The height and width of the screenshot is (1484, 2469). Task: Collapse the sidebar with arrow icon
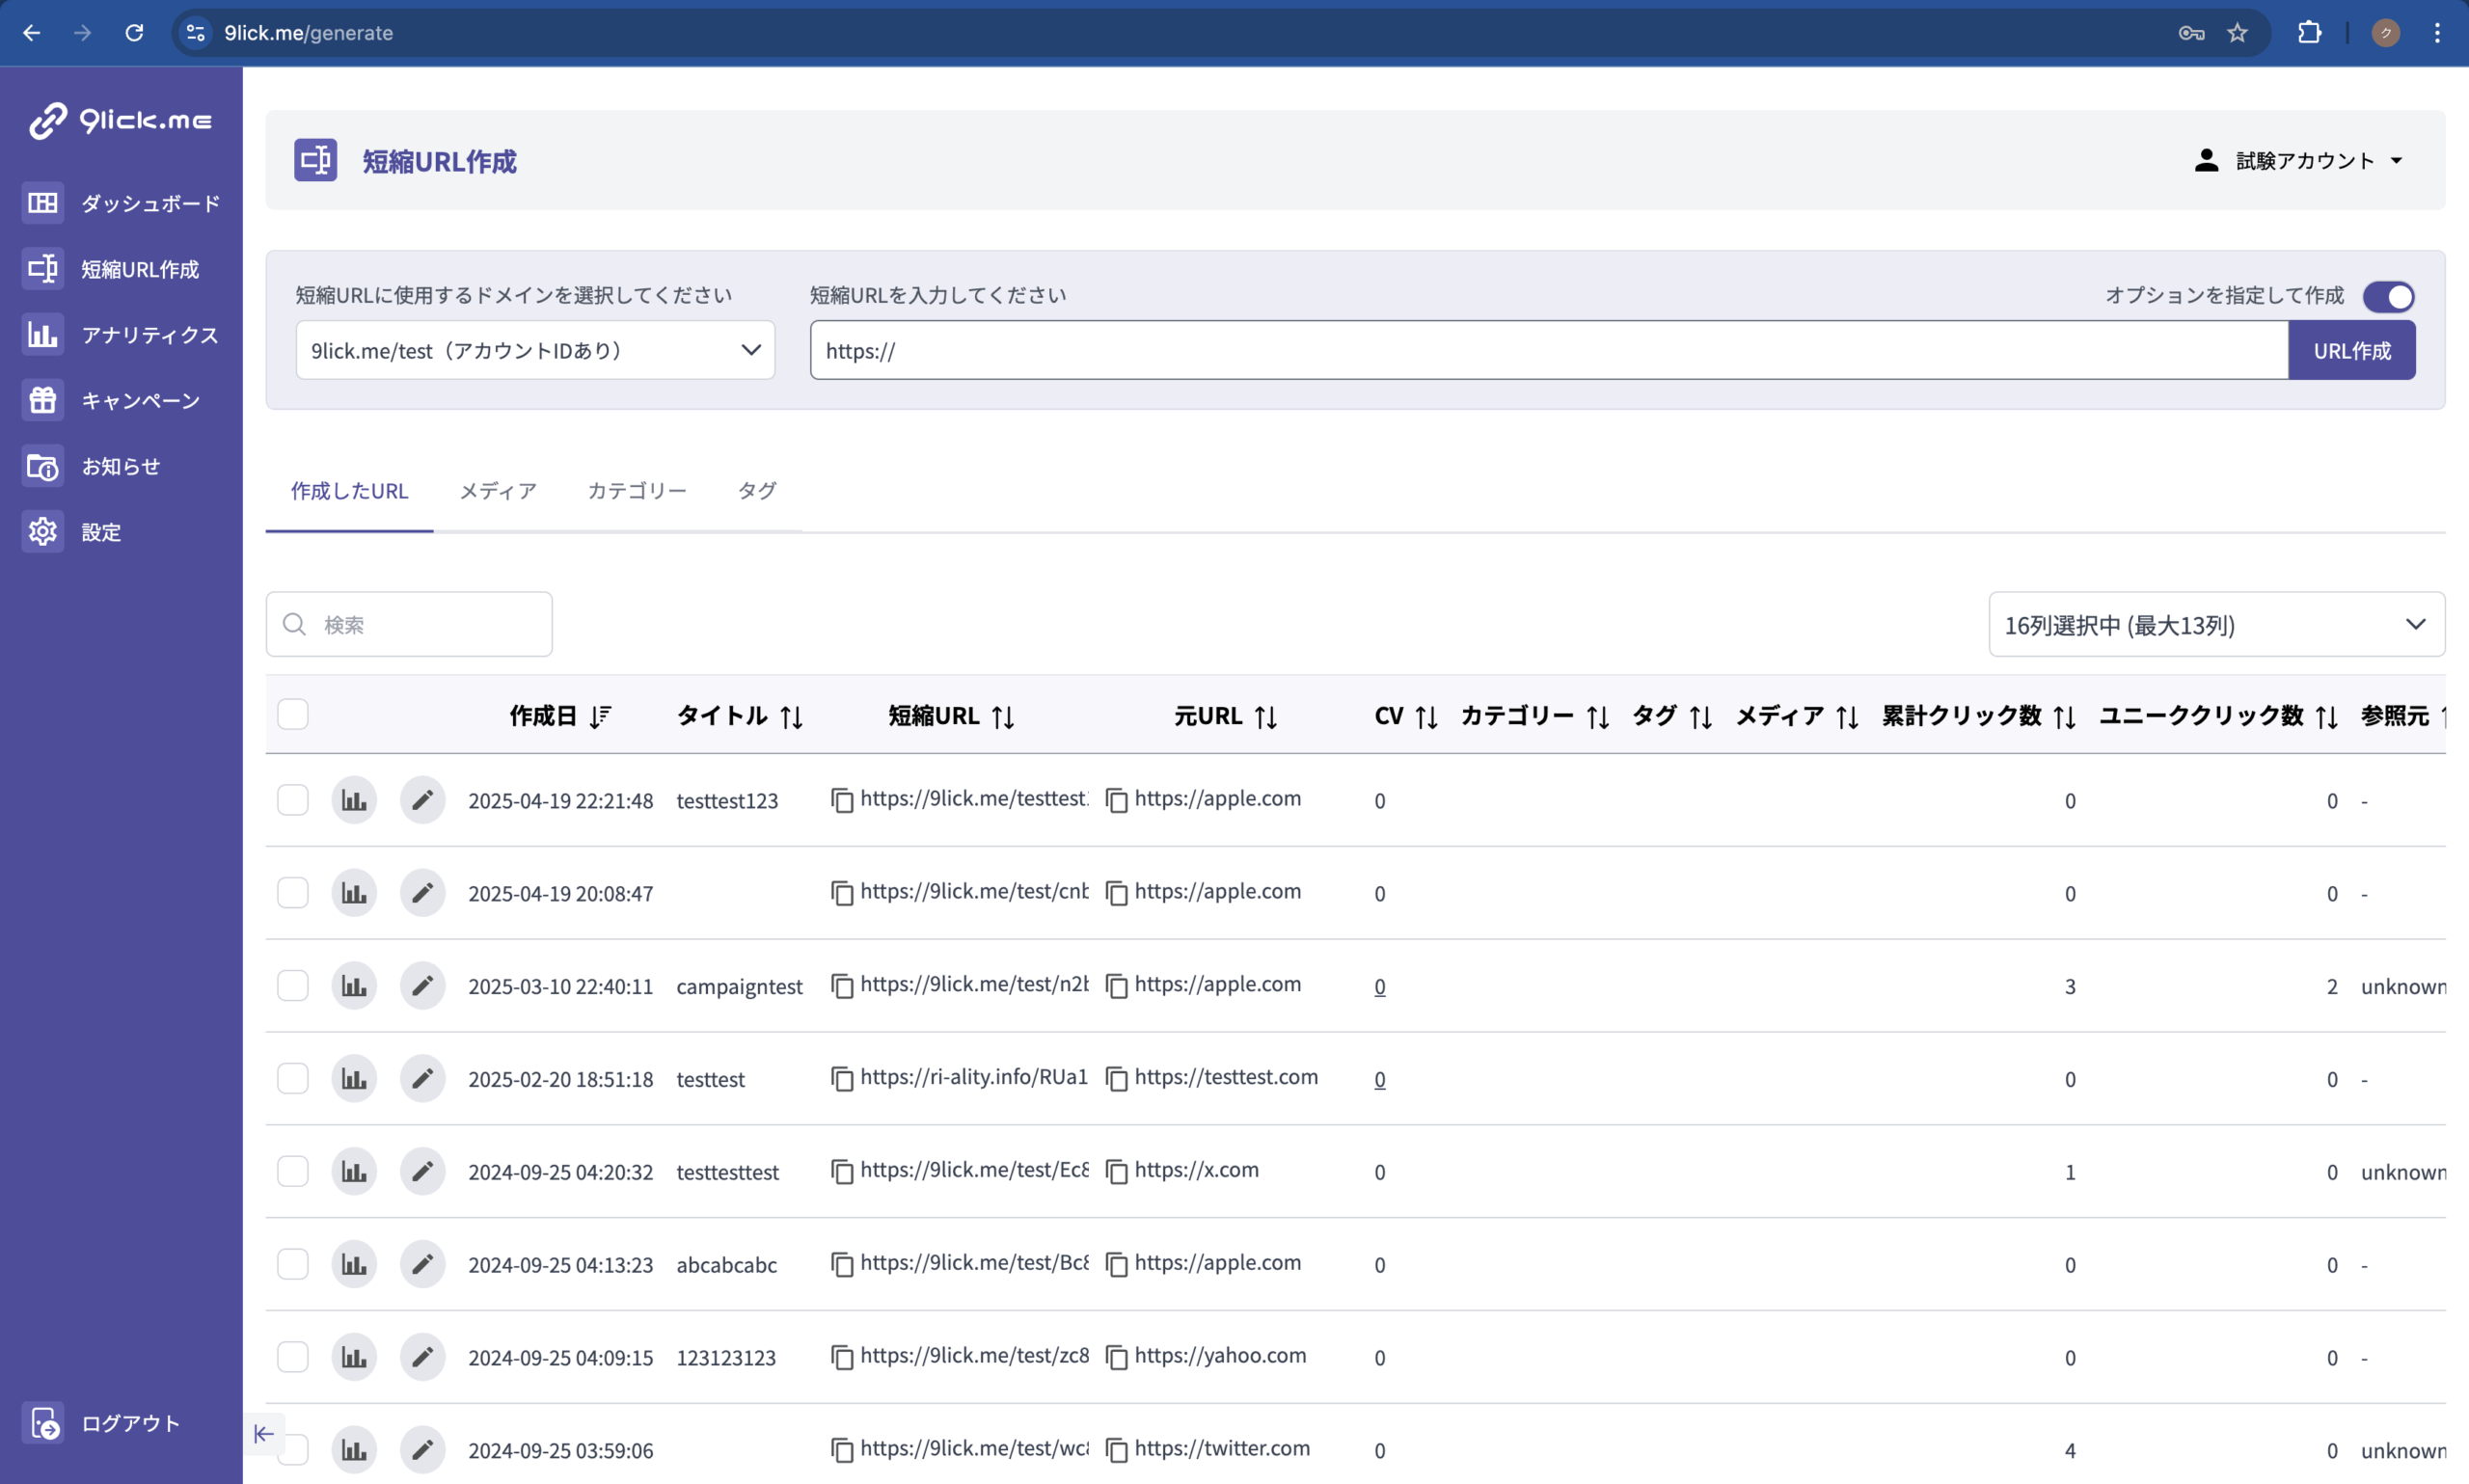264,1434
